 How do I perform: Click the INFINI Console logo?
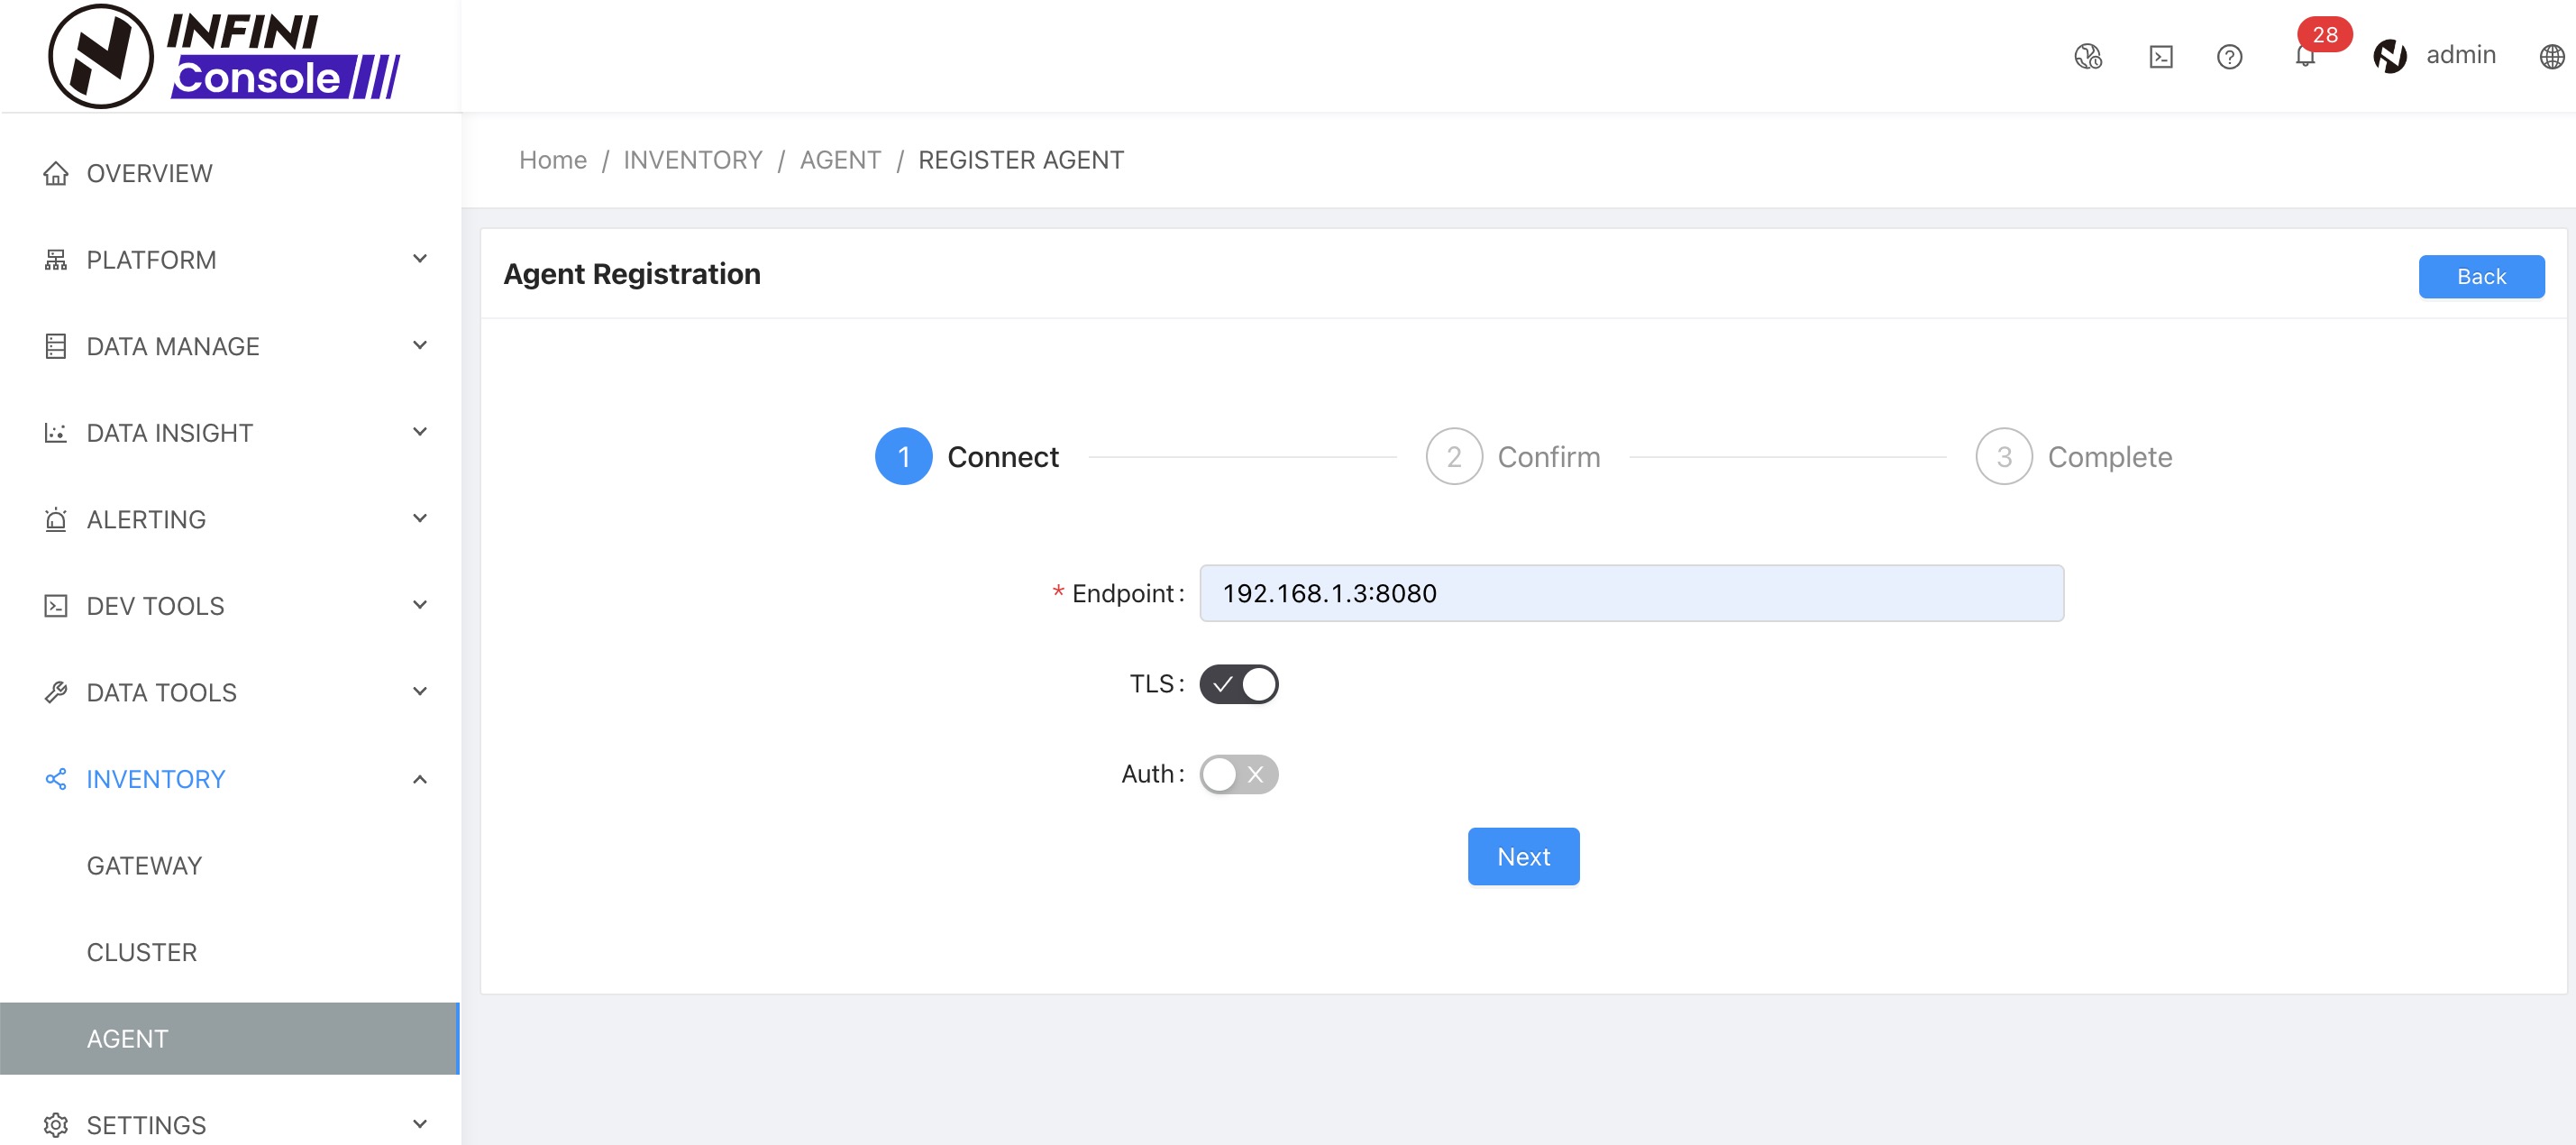pyautogui.click(x=225, y=56)
